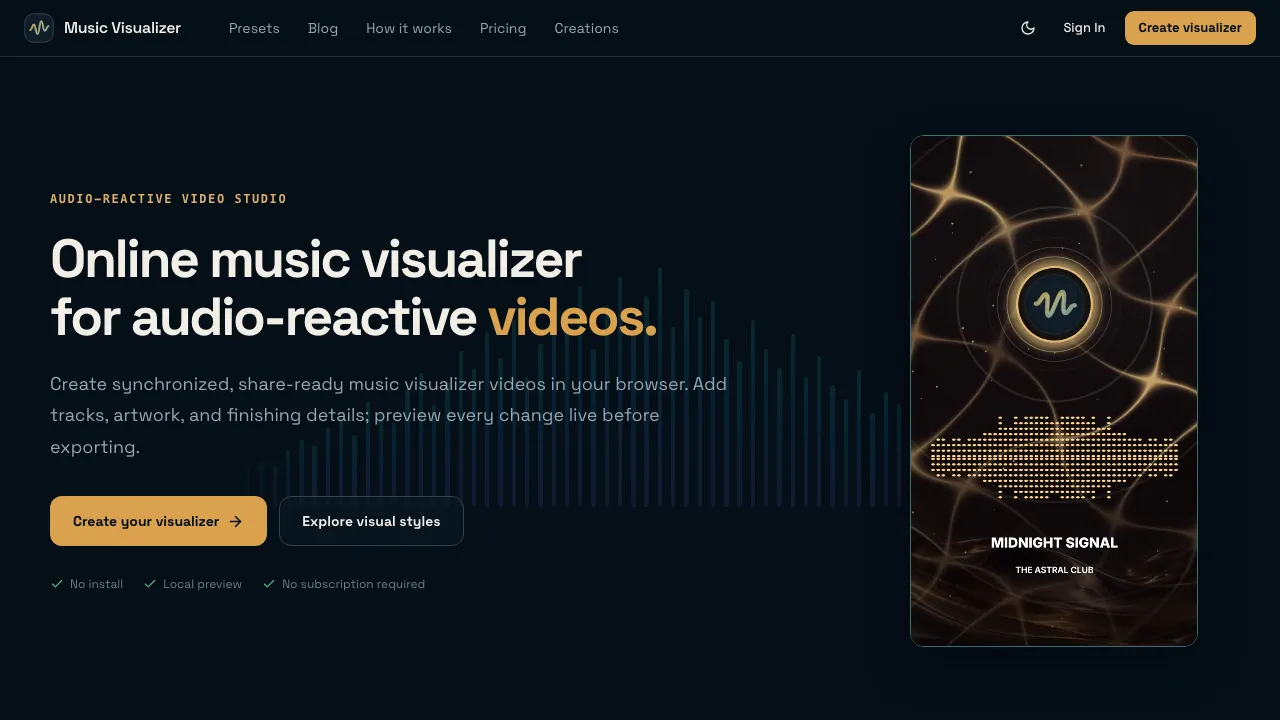Click the circular wave emblem in preview
The height and width of the screenshot is (720, 1280).
[1054, 304]
